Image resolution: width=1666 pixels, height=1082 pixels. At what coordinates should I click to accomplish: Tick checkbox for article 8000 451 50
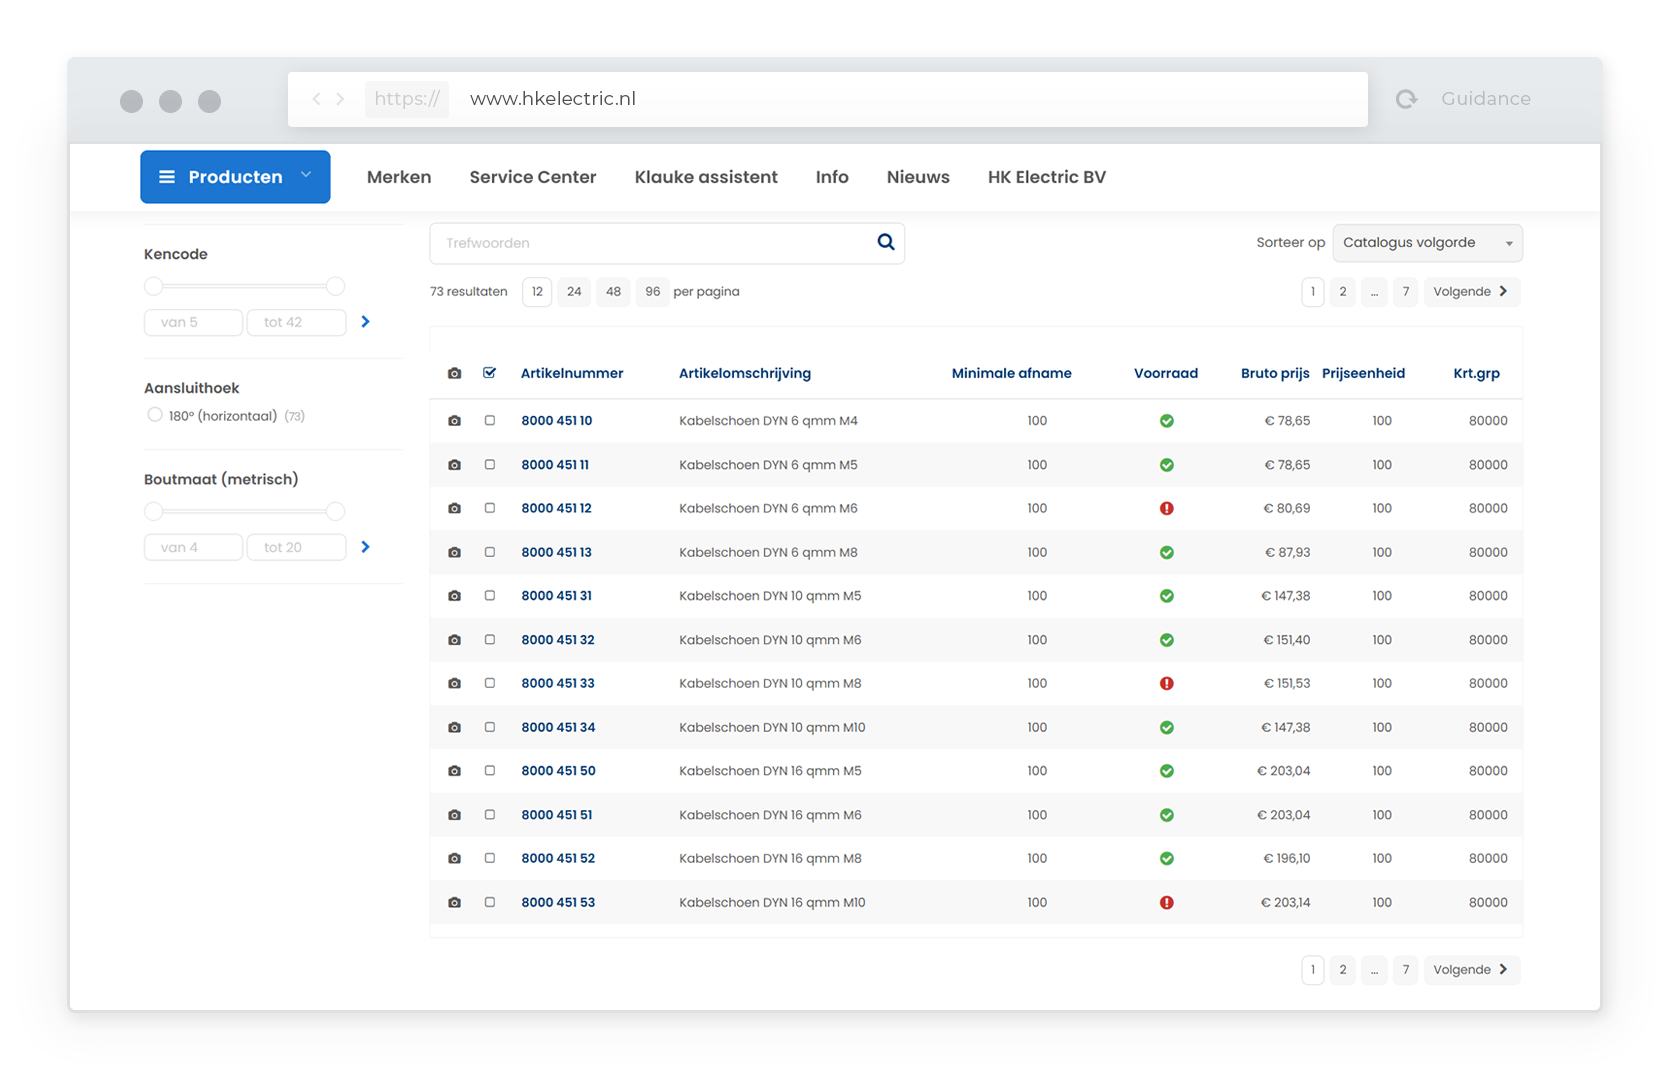point(489,771)
